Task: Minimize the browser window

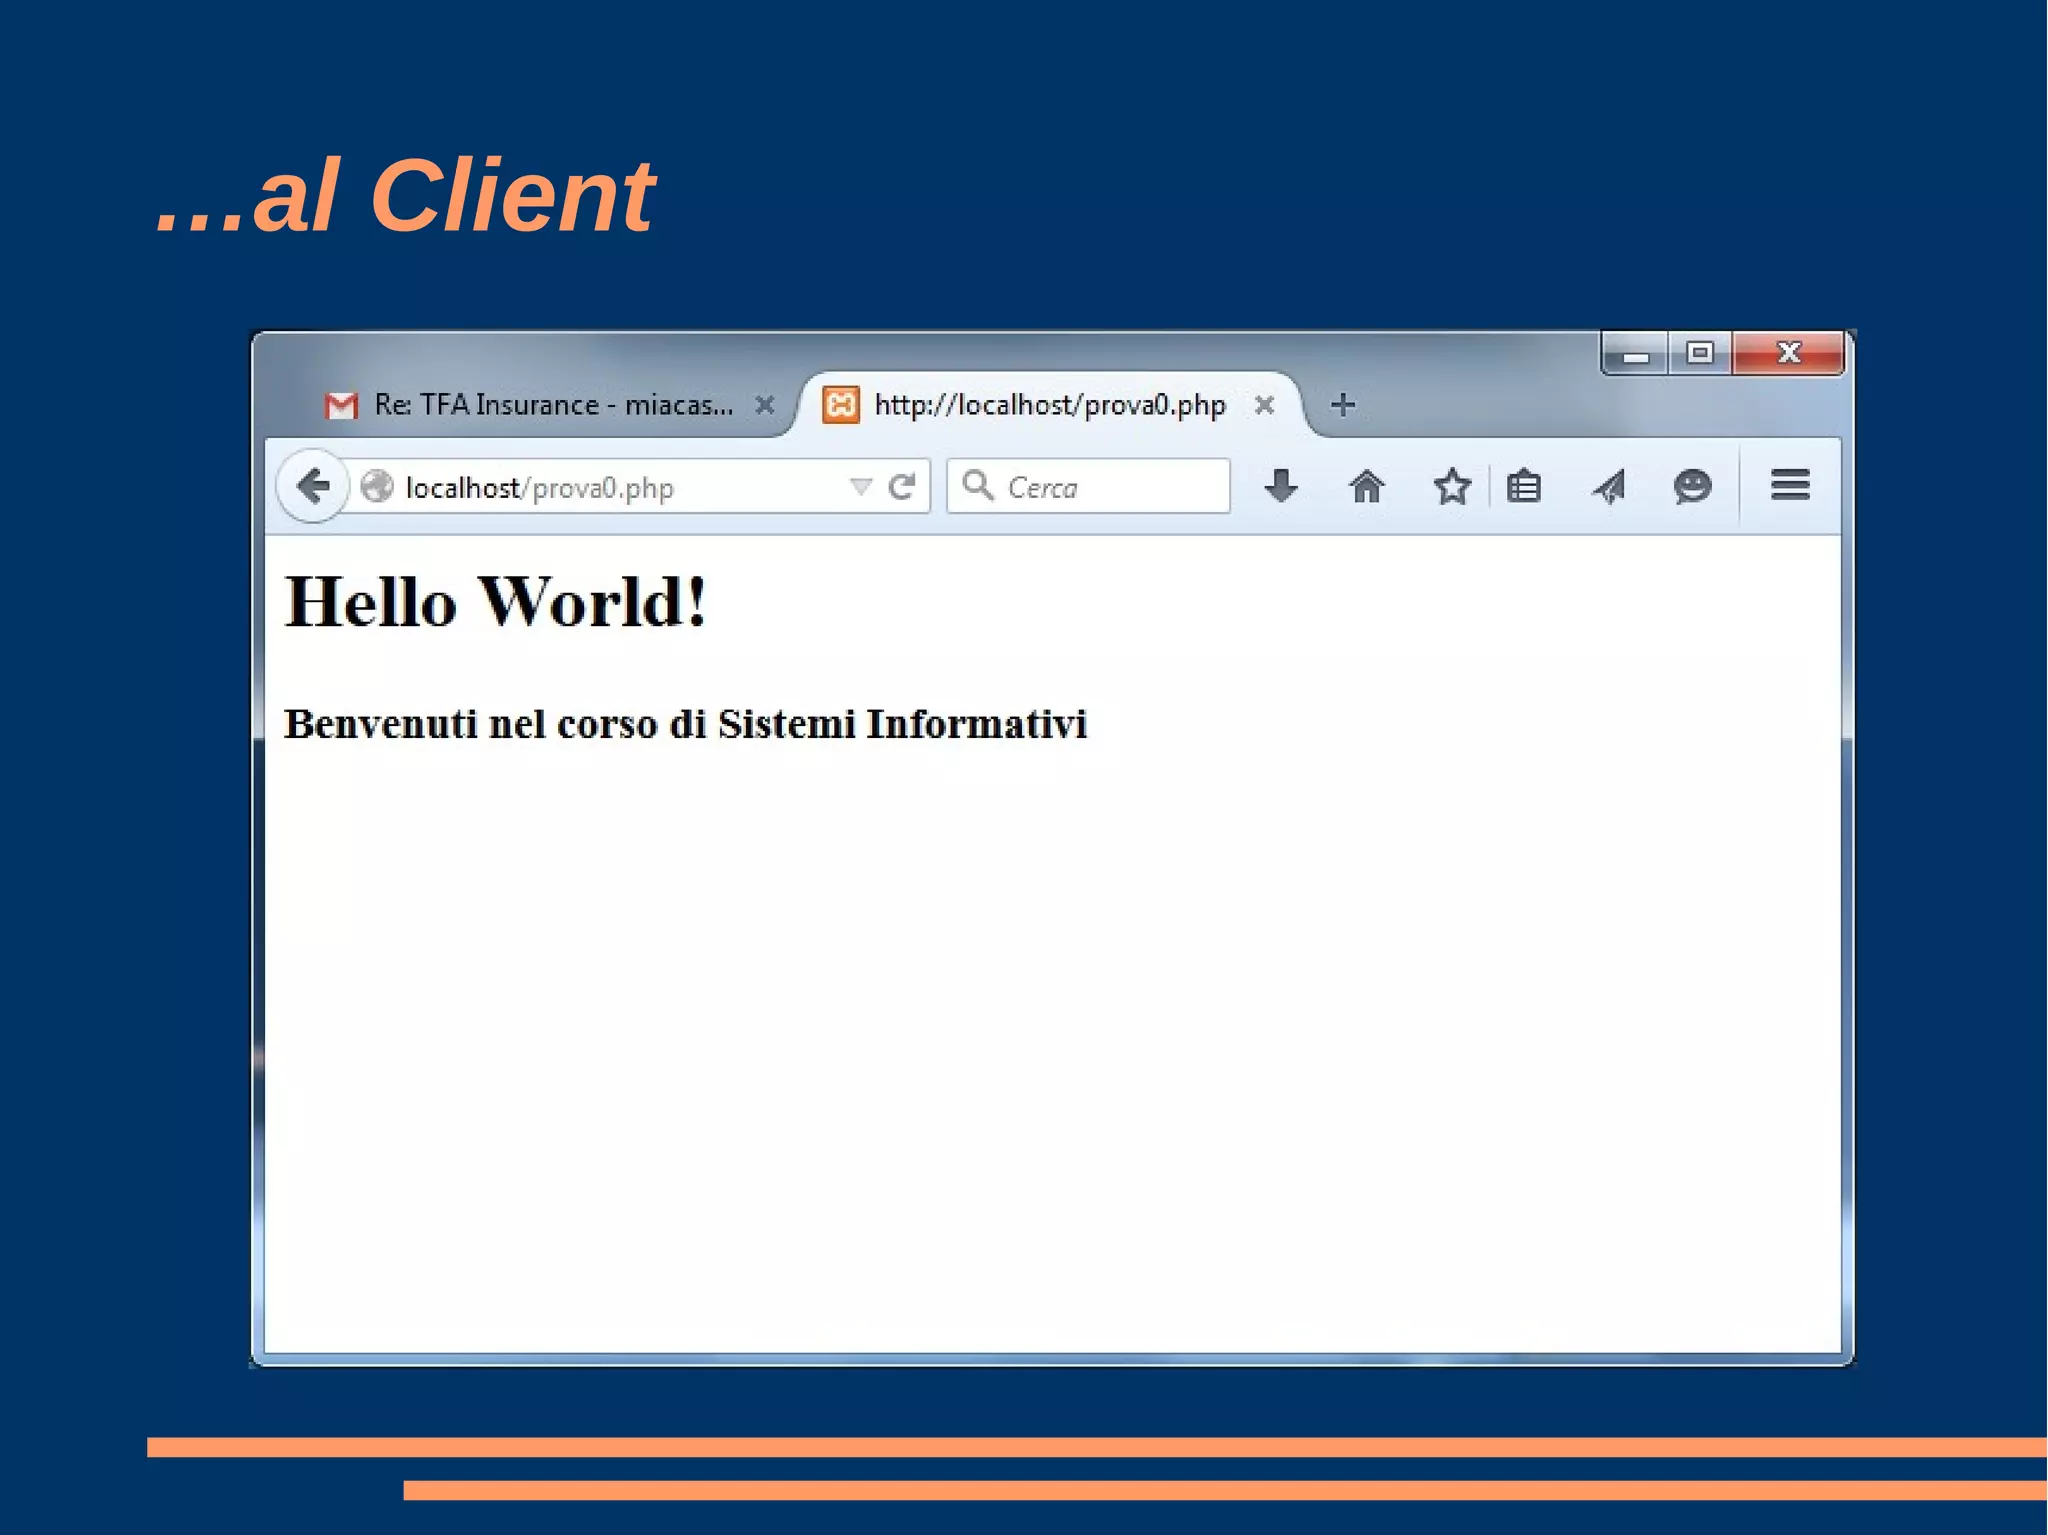Action: 1635,353
